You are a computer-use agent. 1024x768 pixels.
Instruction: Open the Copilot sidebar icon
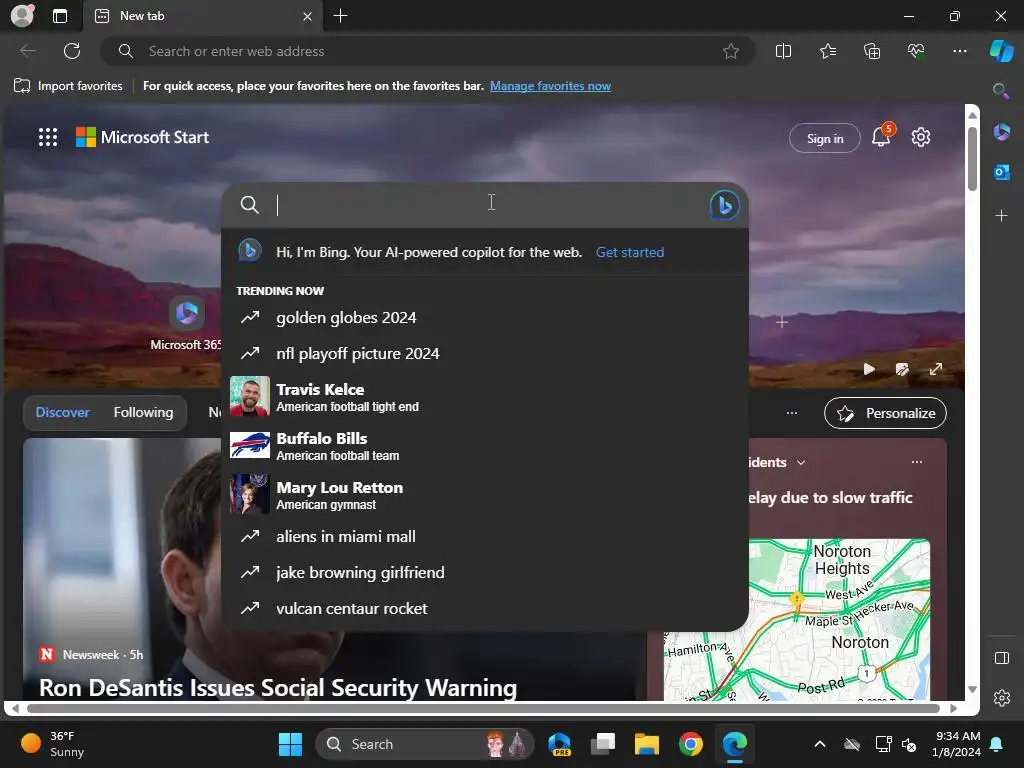1001,51
